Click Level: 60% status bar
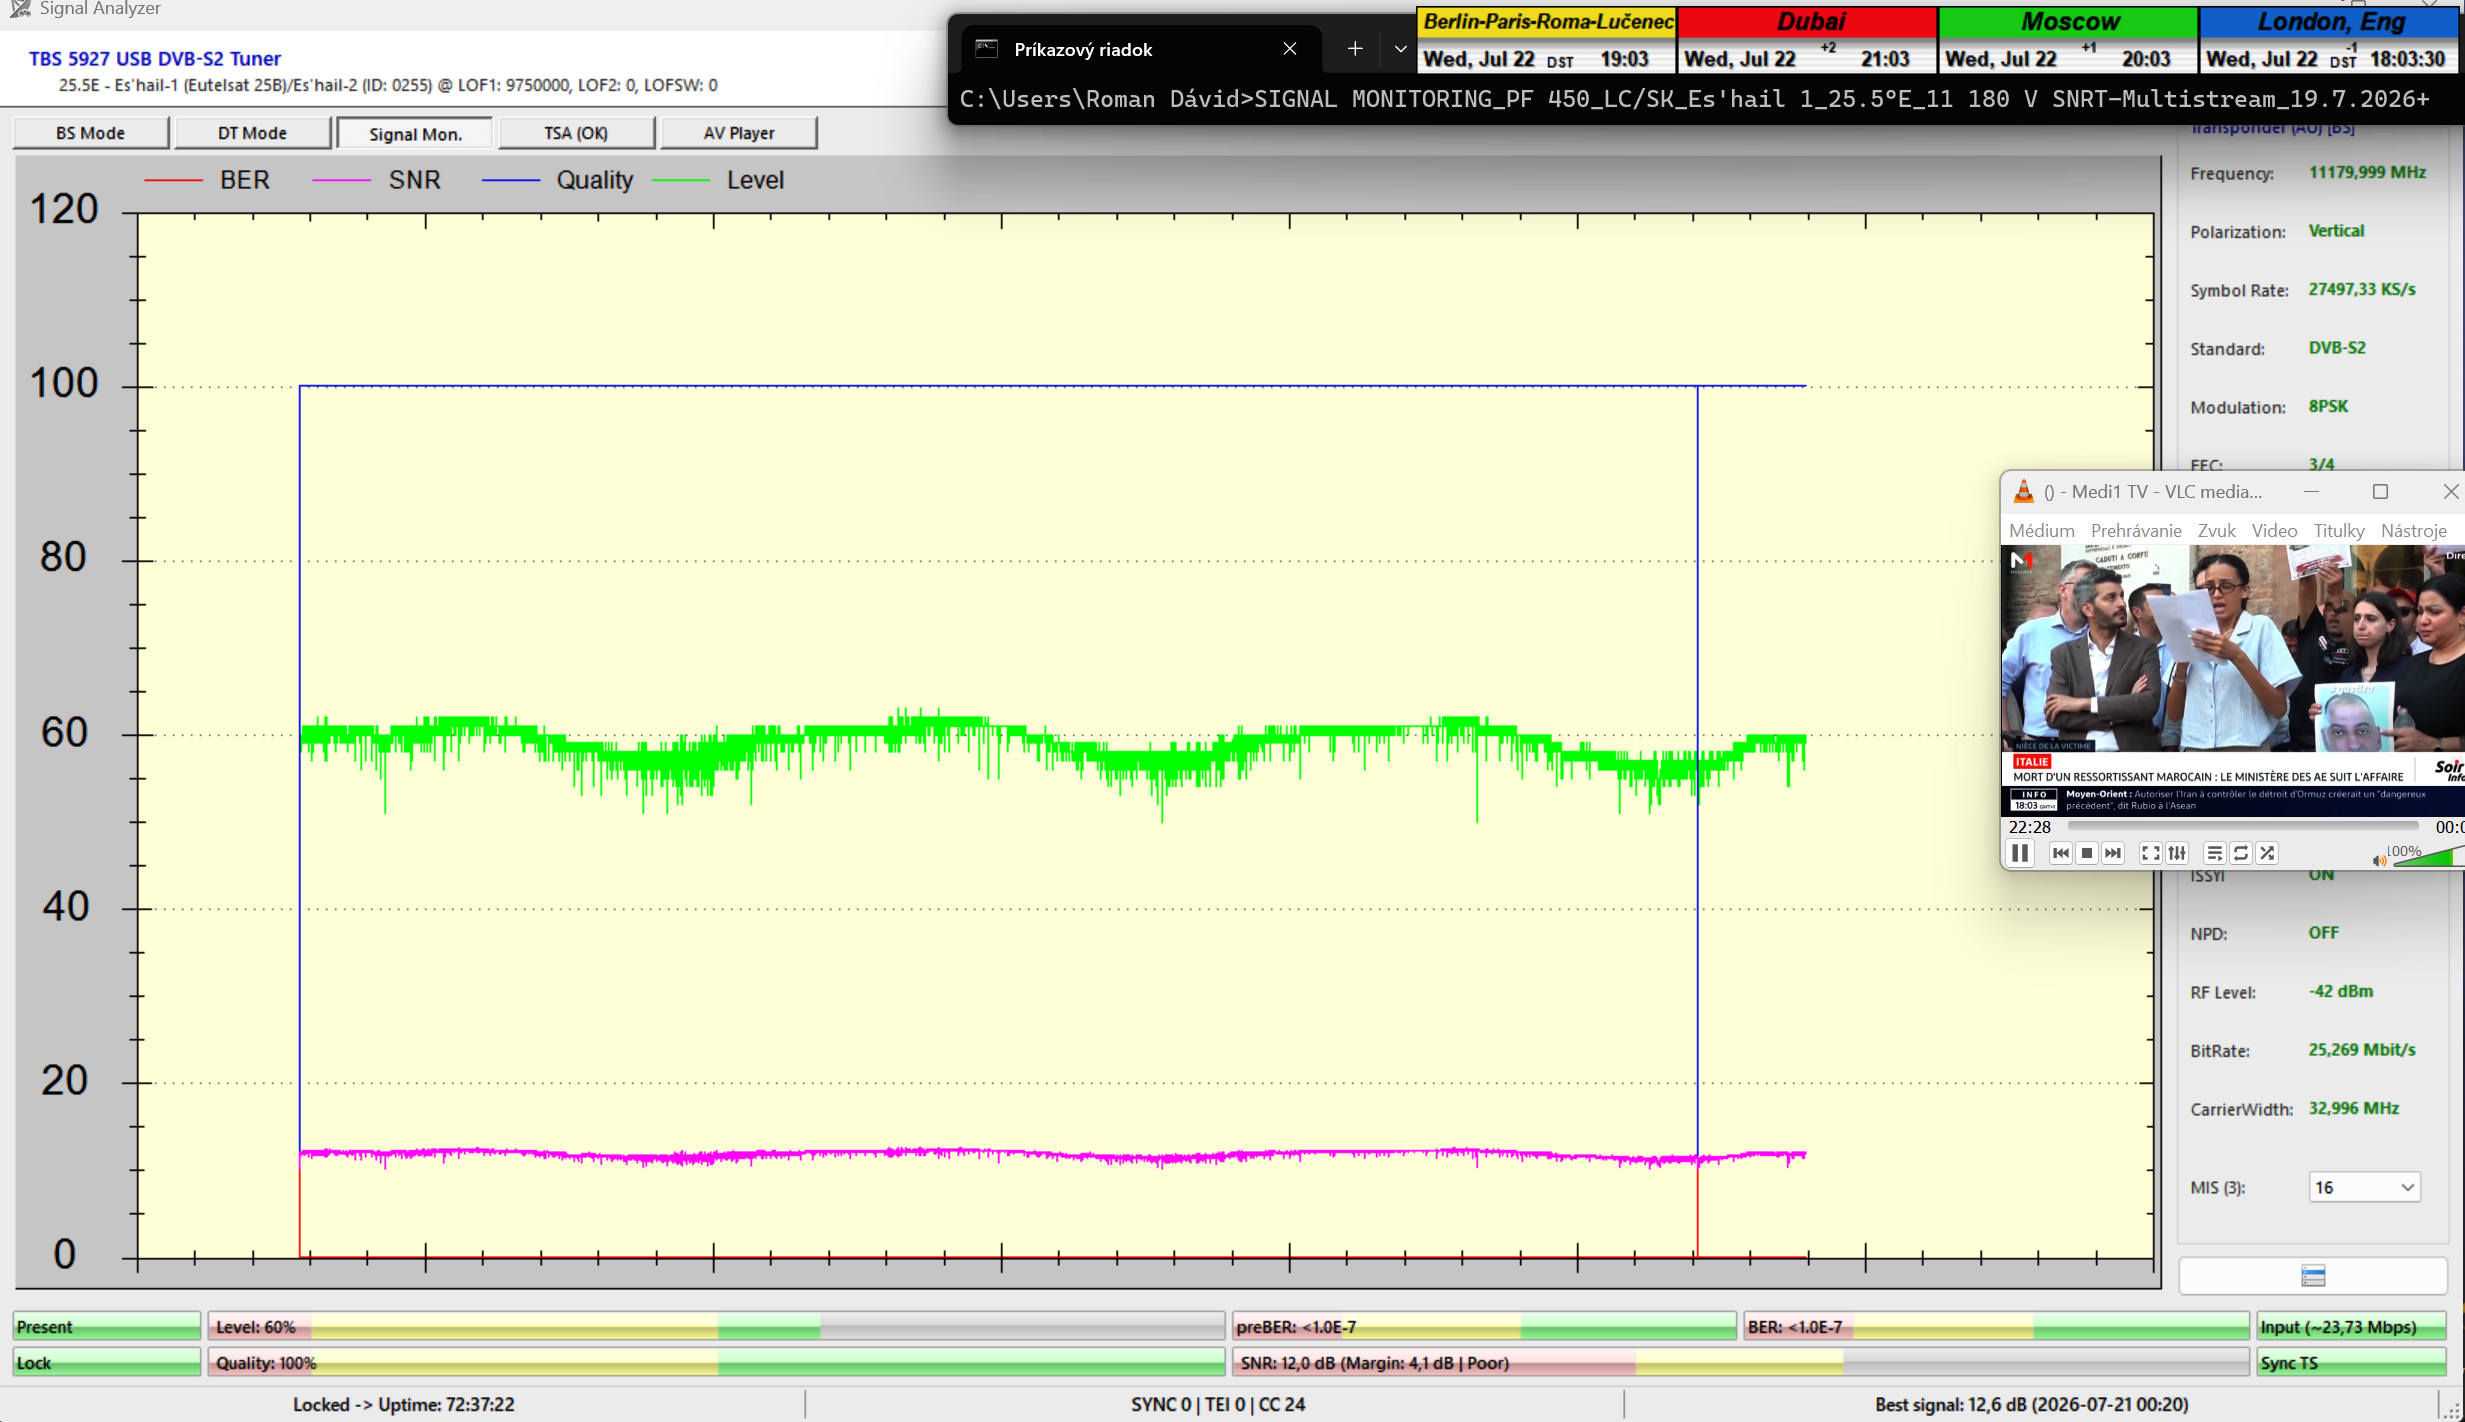Image resolution: width=2465 pixels, height=1422 pixels. coord(716,1327)
